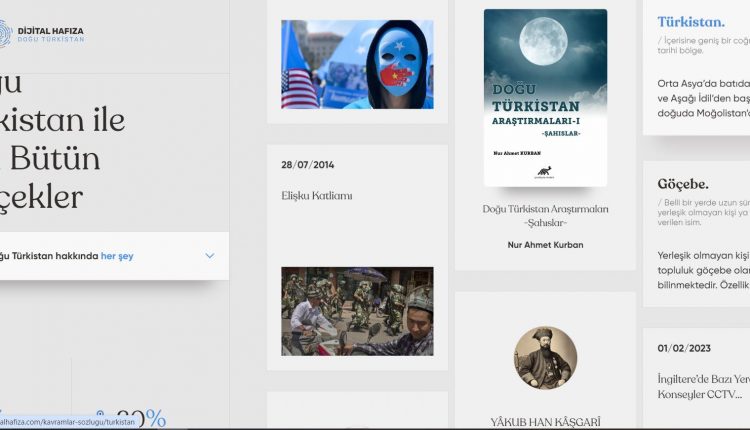Open the 'Türkistan.' glossary entry
Viewport: 750px width, 430px height.
[691, 21]
